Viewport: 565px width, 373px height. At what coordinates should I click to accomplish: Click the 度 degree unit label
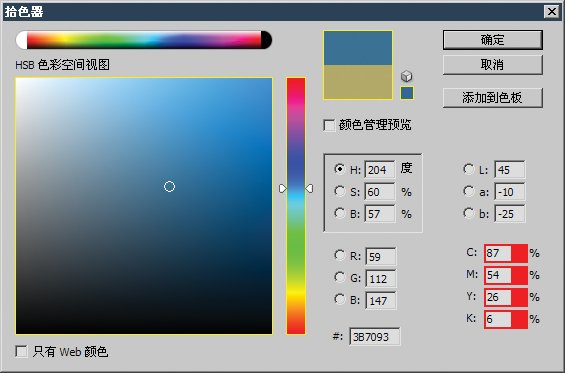tap(406, 168)
